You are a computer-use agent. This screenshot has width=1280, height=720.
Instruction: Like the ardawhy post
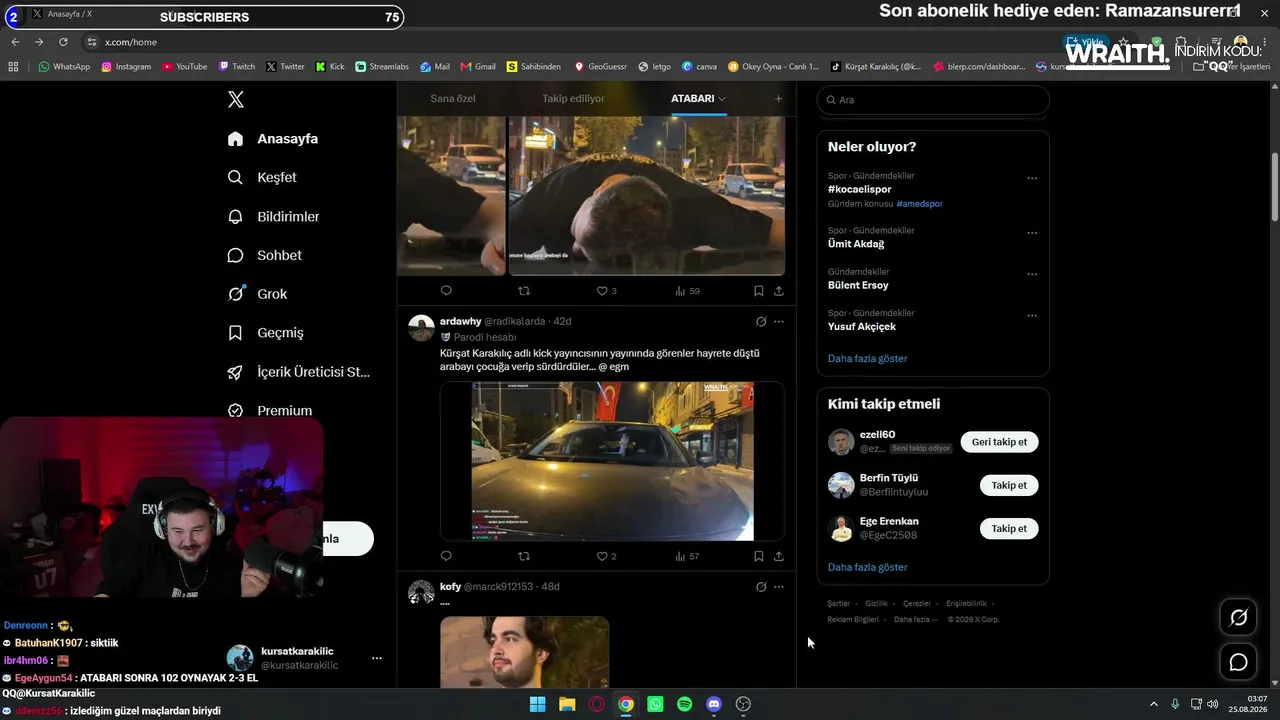(x=606, y=556)
